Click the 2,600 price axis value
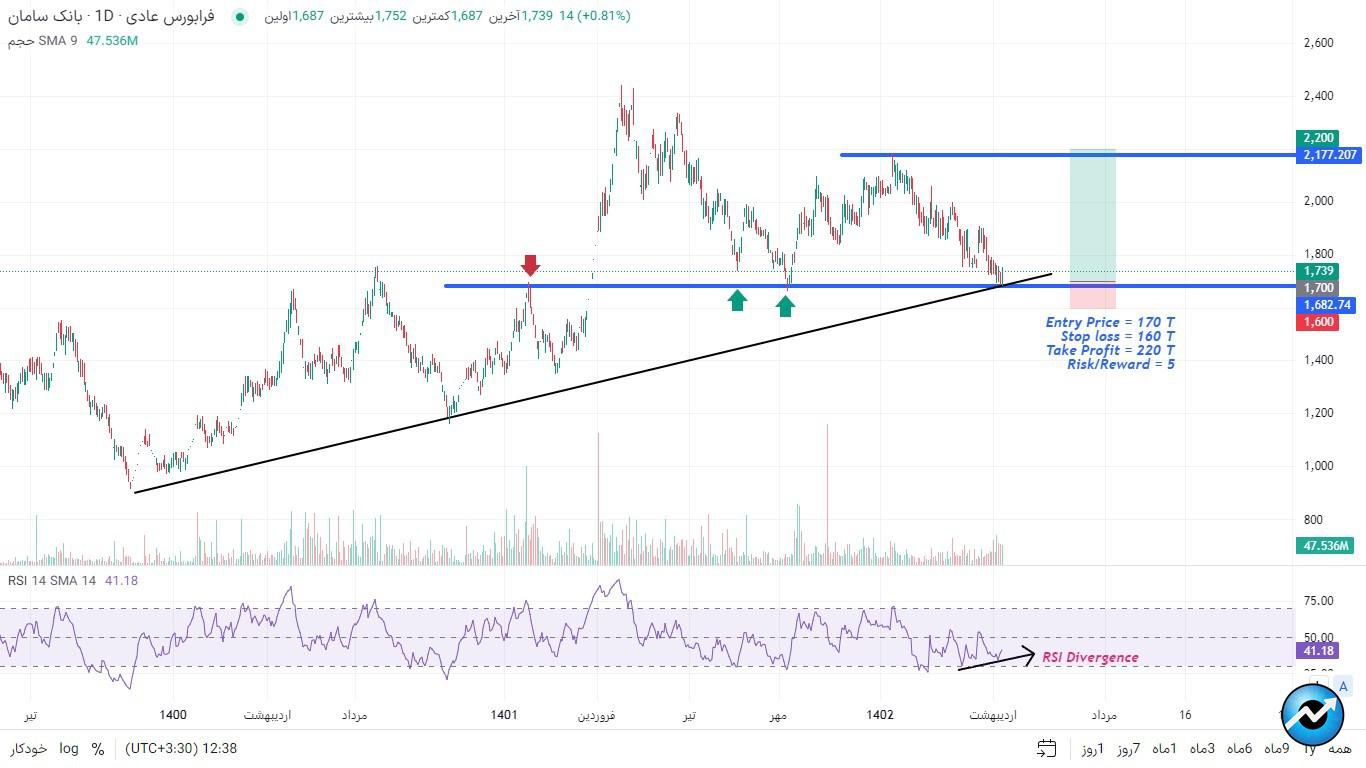The width and height of the screenshot is (1366, 768). coord(1319,43)
